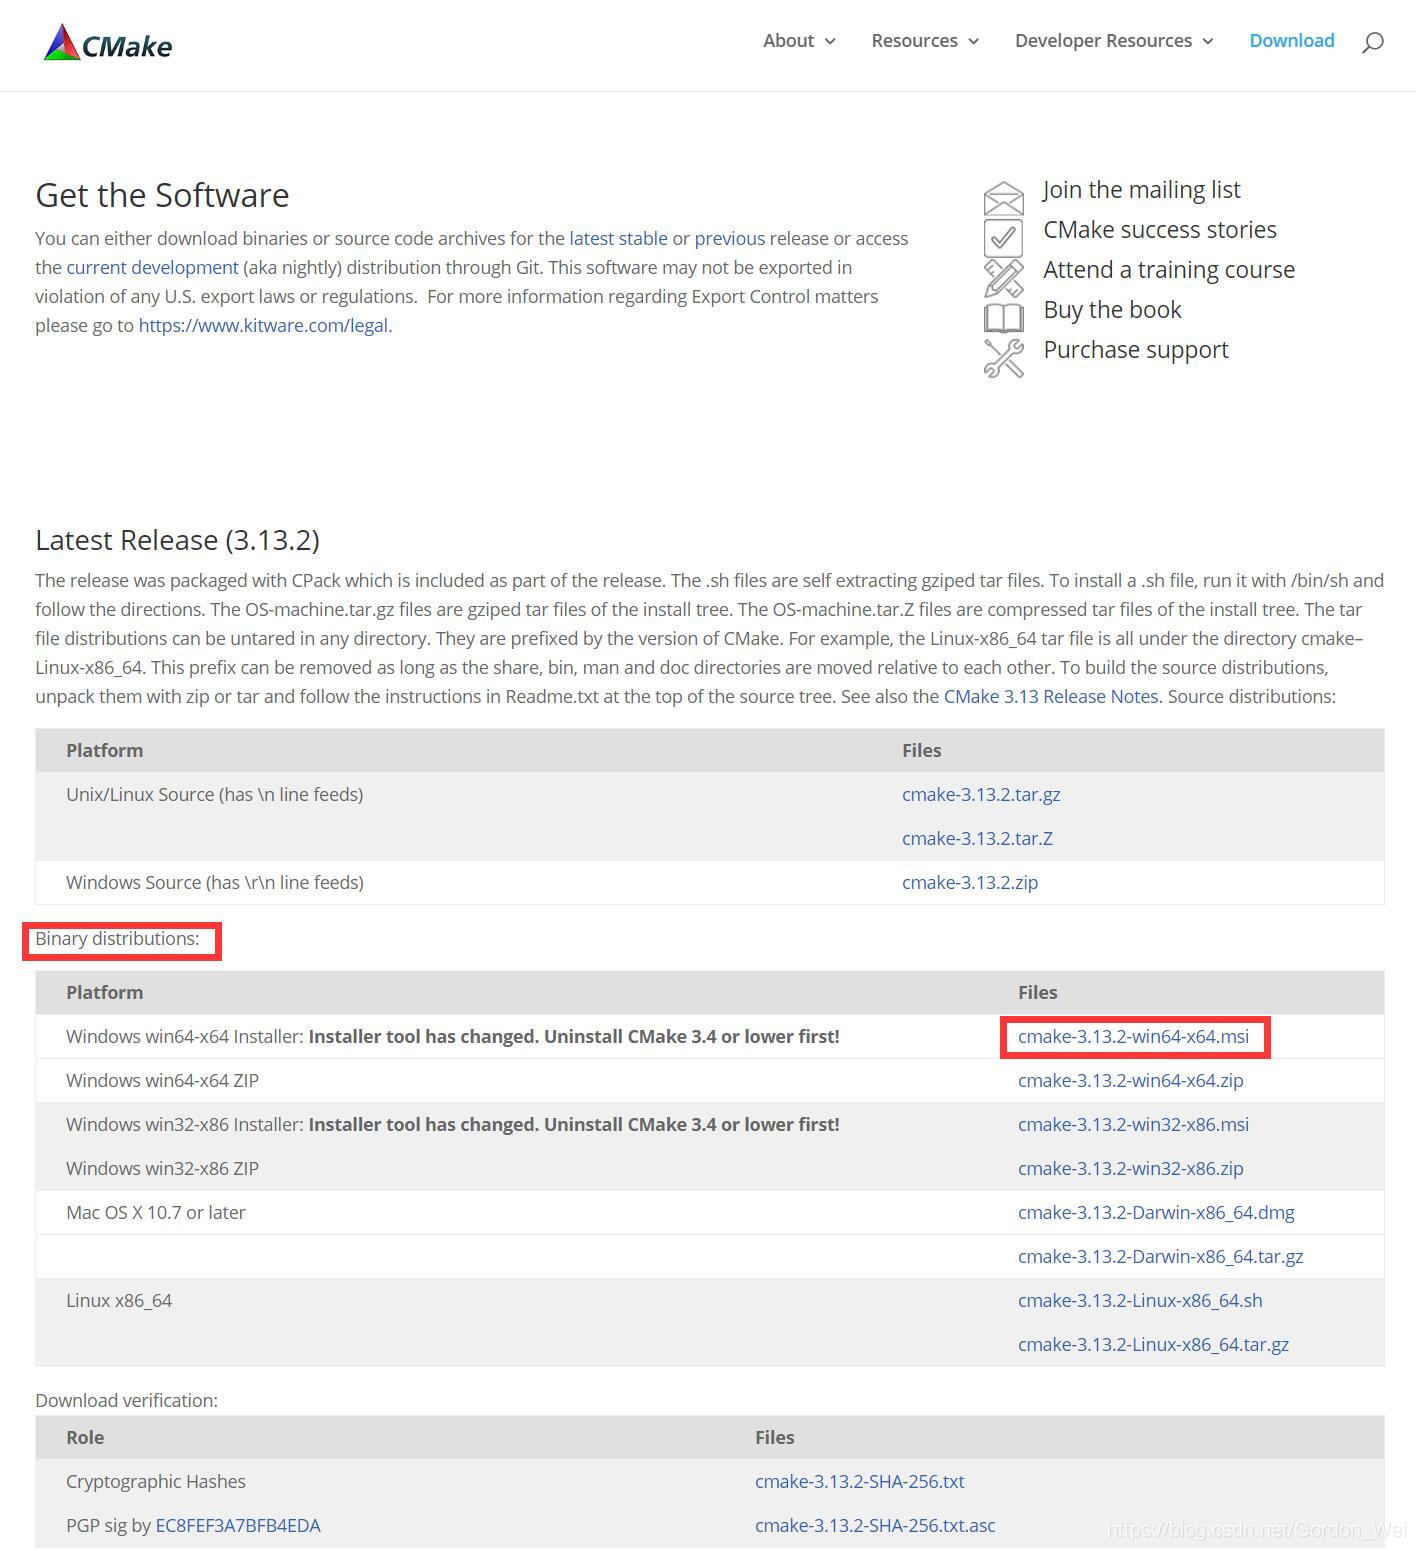The height and width of the screenshot is (1551, 1416).
Task: Open cmake-3.13.2-SHA-256.txt.asc signature file
Action: click(875, 1526)
